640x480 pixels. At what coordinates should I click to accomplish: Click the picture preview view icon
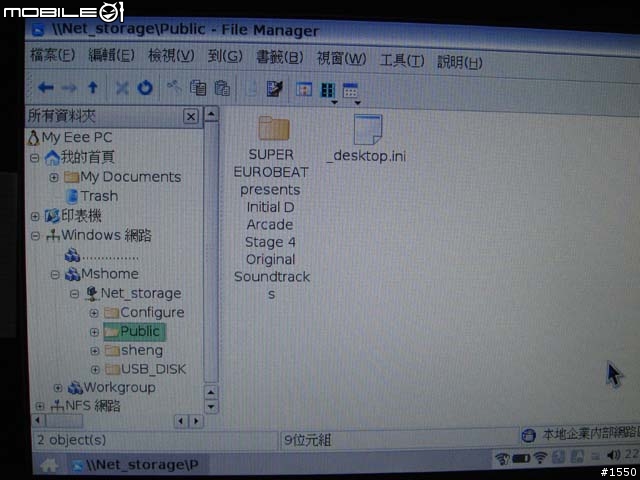point(304,89)
